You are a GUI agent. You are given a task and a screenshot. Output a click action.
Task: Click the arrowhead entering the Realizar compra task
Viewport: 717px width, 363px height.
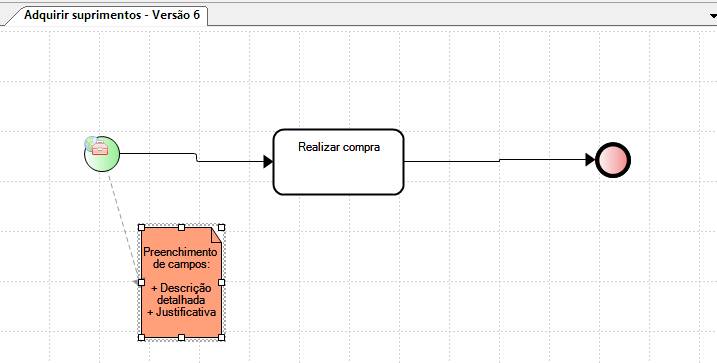tap(268, 161)
